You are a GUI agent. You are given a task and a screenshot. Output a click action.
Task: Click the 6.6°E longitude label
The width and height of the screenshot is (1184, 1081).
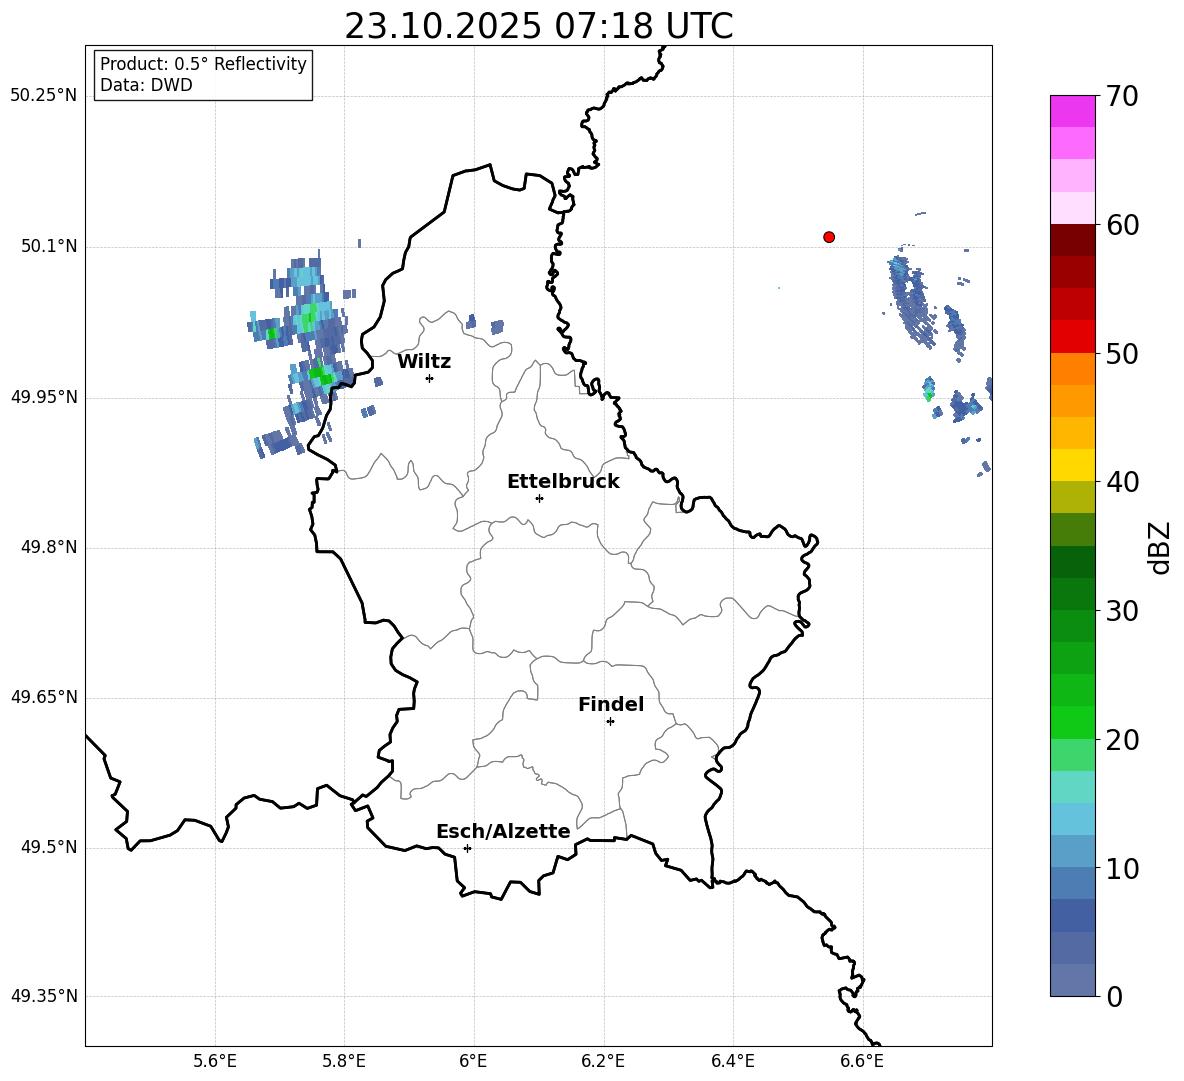pyautogui.click(x=862, y=1061)
